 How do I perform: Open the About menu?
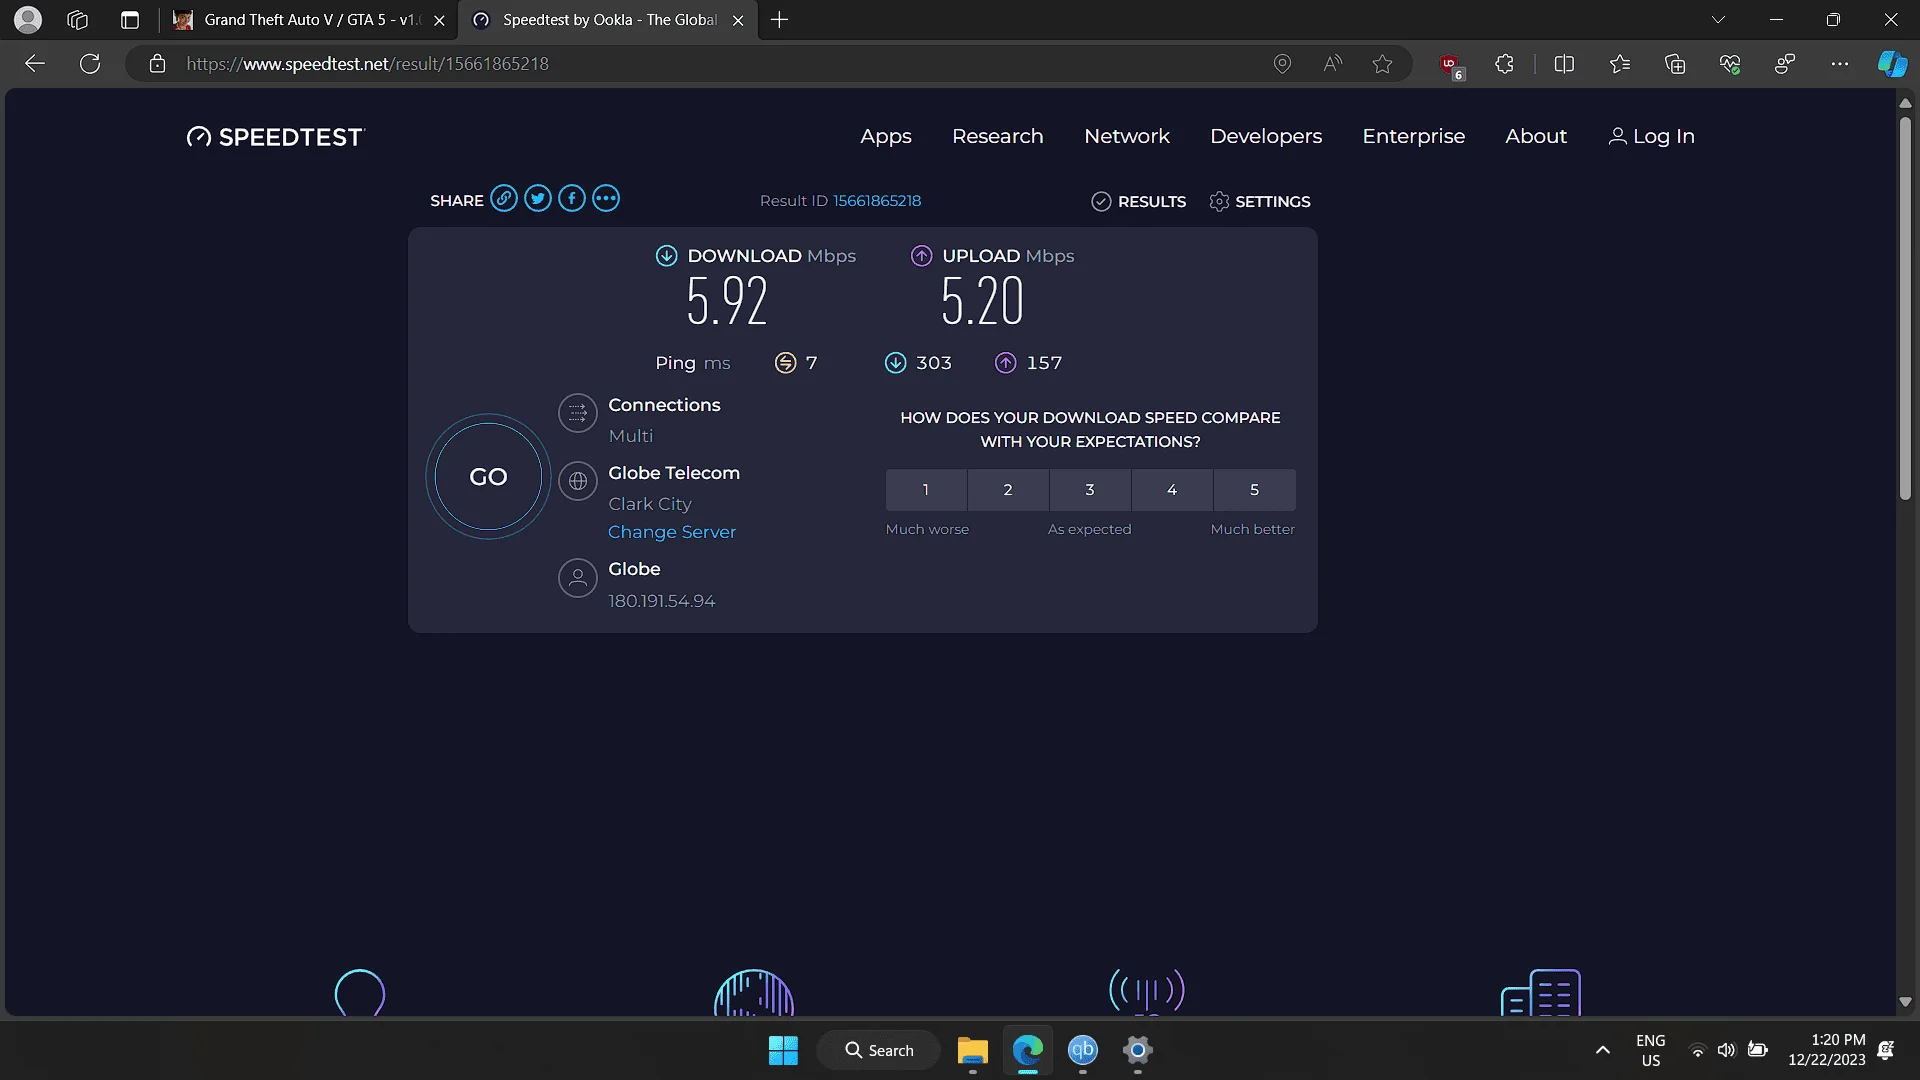(x=1536, y=137)
